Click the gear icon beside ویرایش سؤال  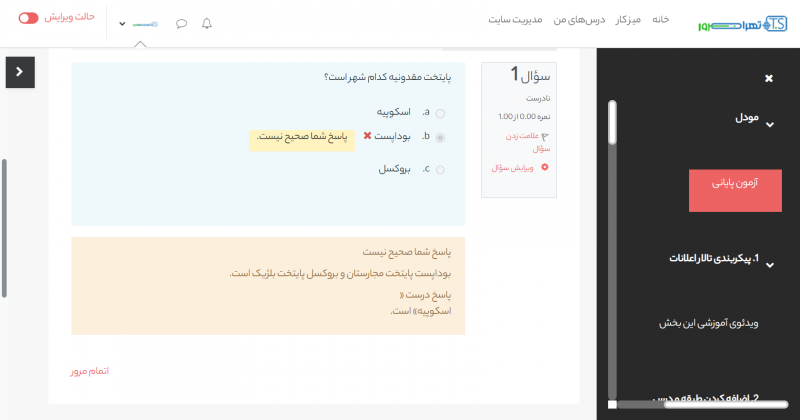(545, 167)
